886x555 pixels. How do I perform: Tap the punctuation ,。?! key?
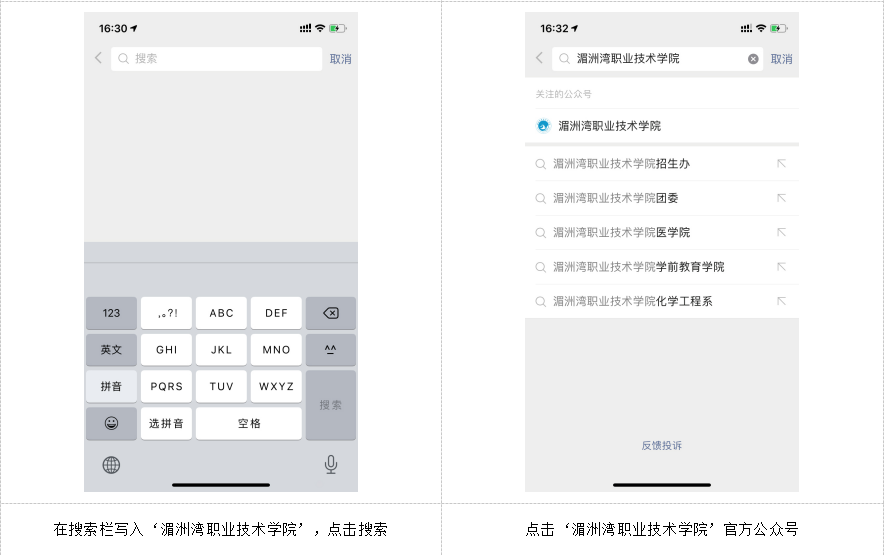pyautogui.click(x=167, y=313)
